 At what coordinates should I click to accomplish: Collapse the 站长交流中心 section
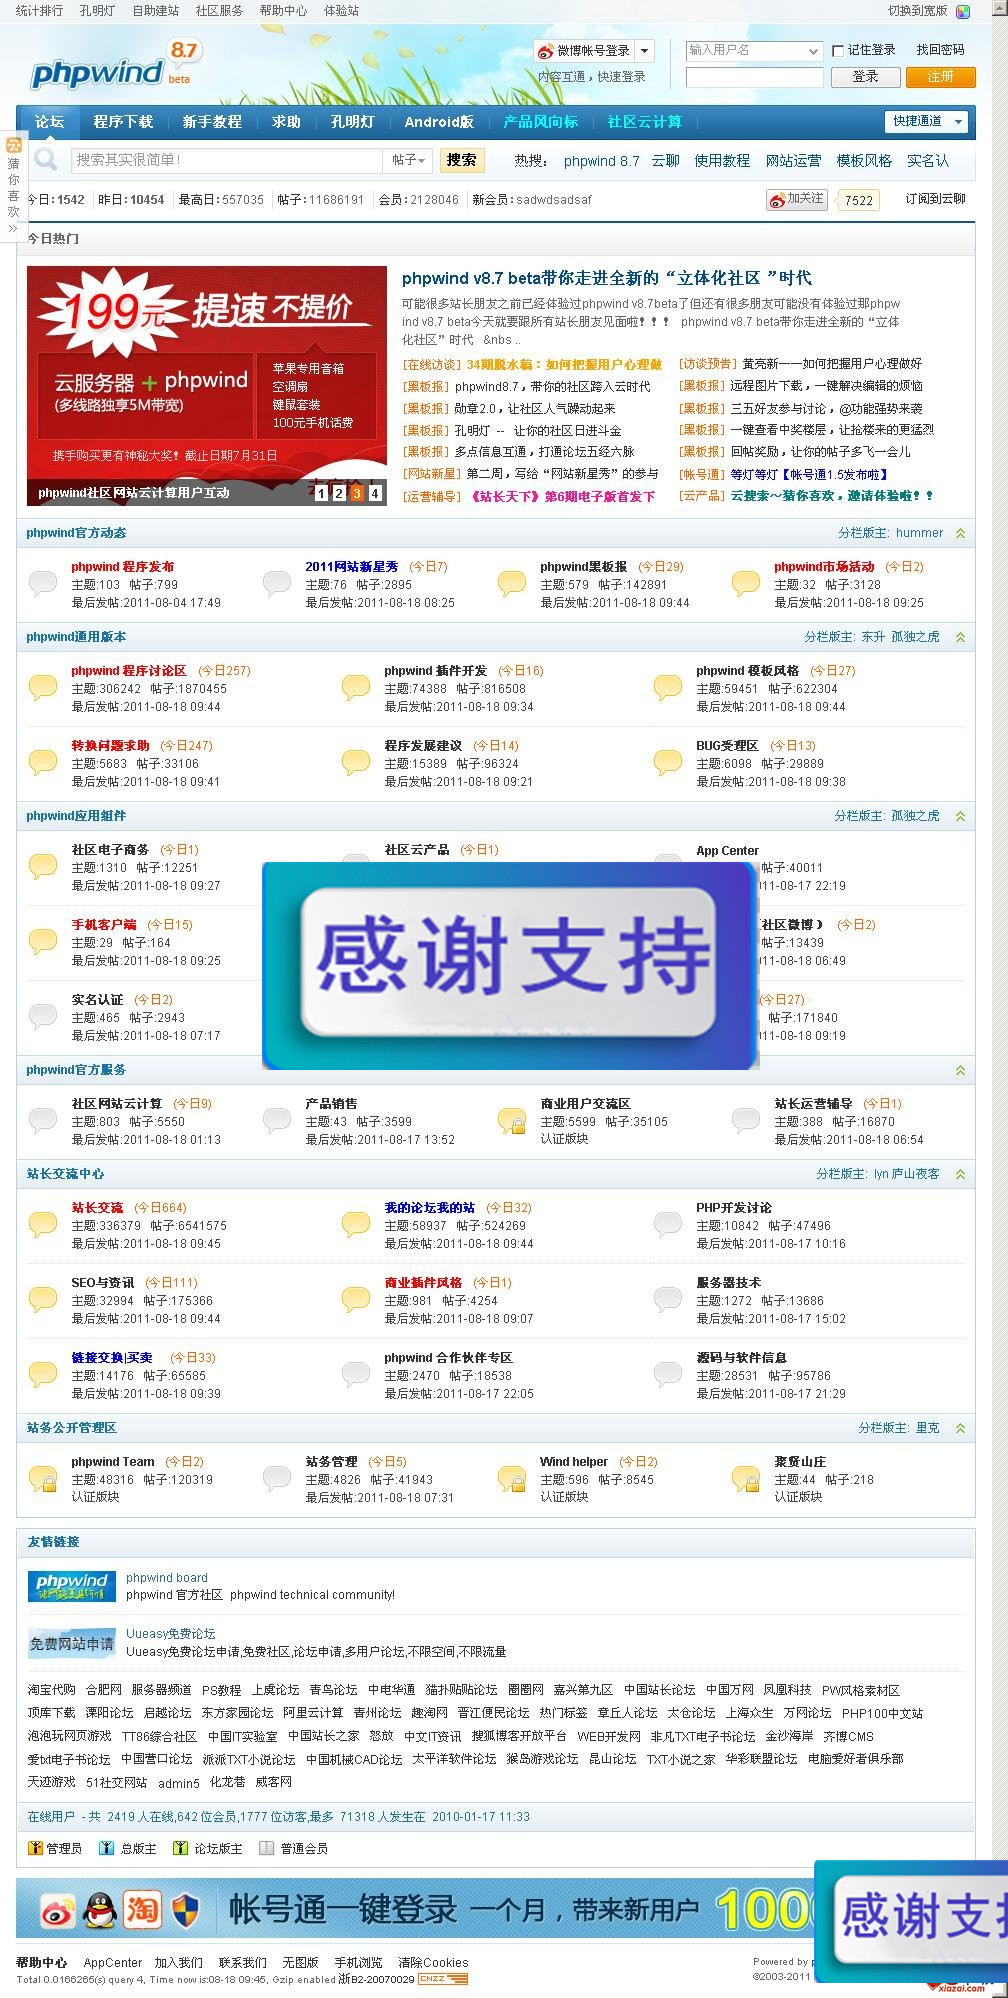pyautogui.click(x=960, y=1174)
